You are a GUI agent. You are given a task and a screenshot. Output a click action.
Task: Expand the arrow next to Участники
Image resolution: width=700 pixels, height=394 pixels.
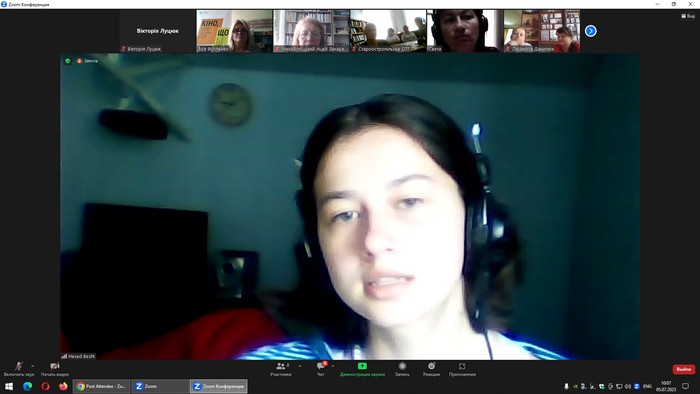pos(300,366)
